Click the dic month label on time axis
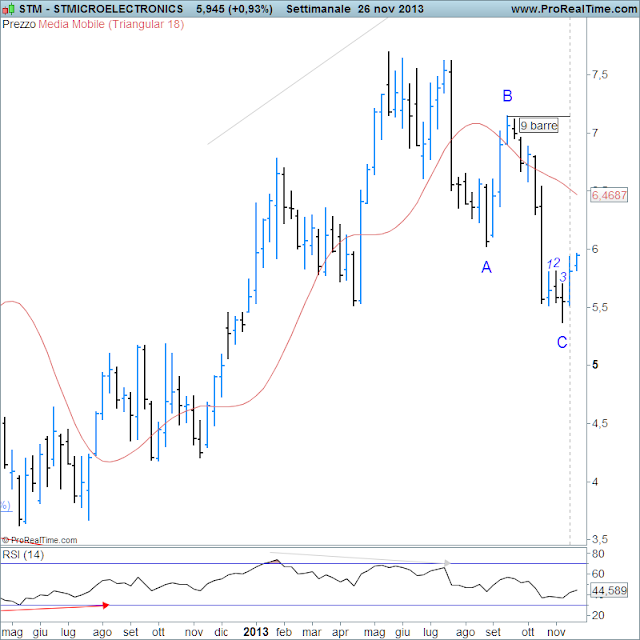The width and height of the screenshot is (640, 640). tap(221, 632)
